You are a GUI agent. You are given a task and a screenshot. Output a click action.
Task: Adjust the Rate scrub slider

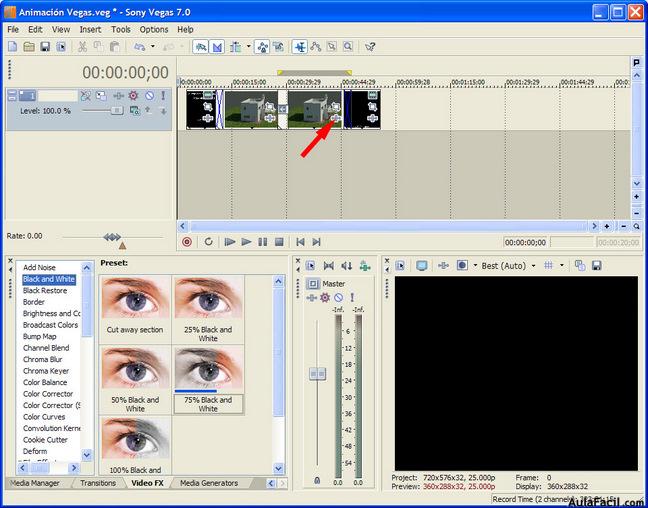coord(112,237)
